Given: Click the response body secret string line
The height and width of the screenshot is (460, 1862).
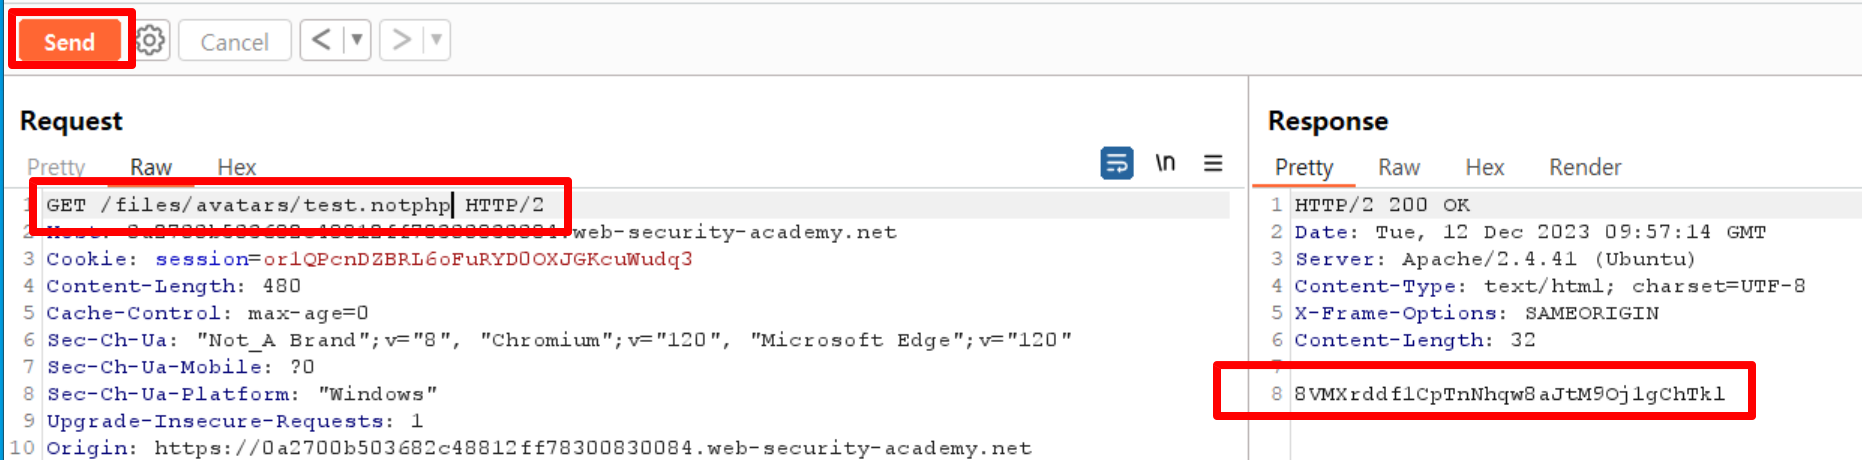Looking at the screenshot, I should [x=1509, y=394].
